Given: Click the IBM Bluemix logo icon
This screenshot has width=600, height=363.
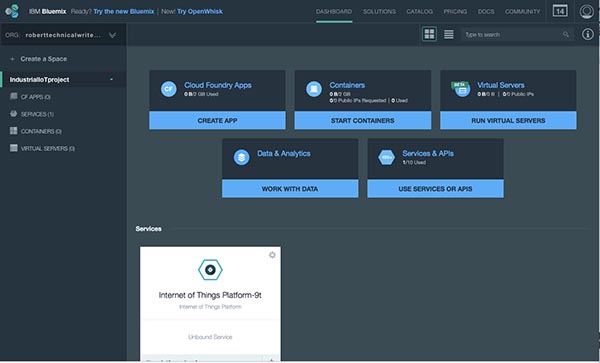Looking at the screenshot, I should click(x=12, y=11).
